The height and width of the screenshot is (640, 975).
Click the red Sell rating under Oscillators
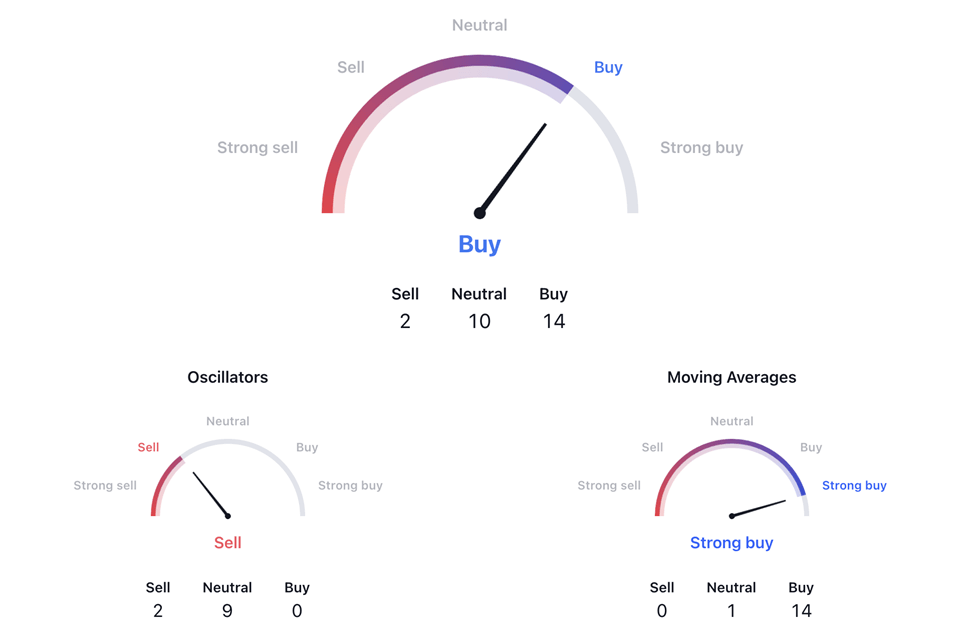[x=228, y=542]
